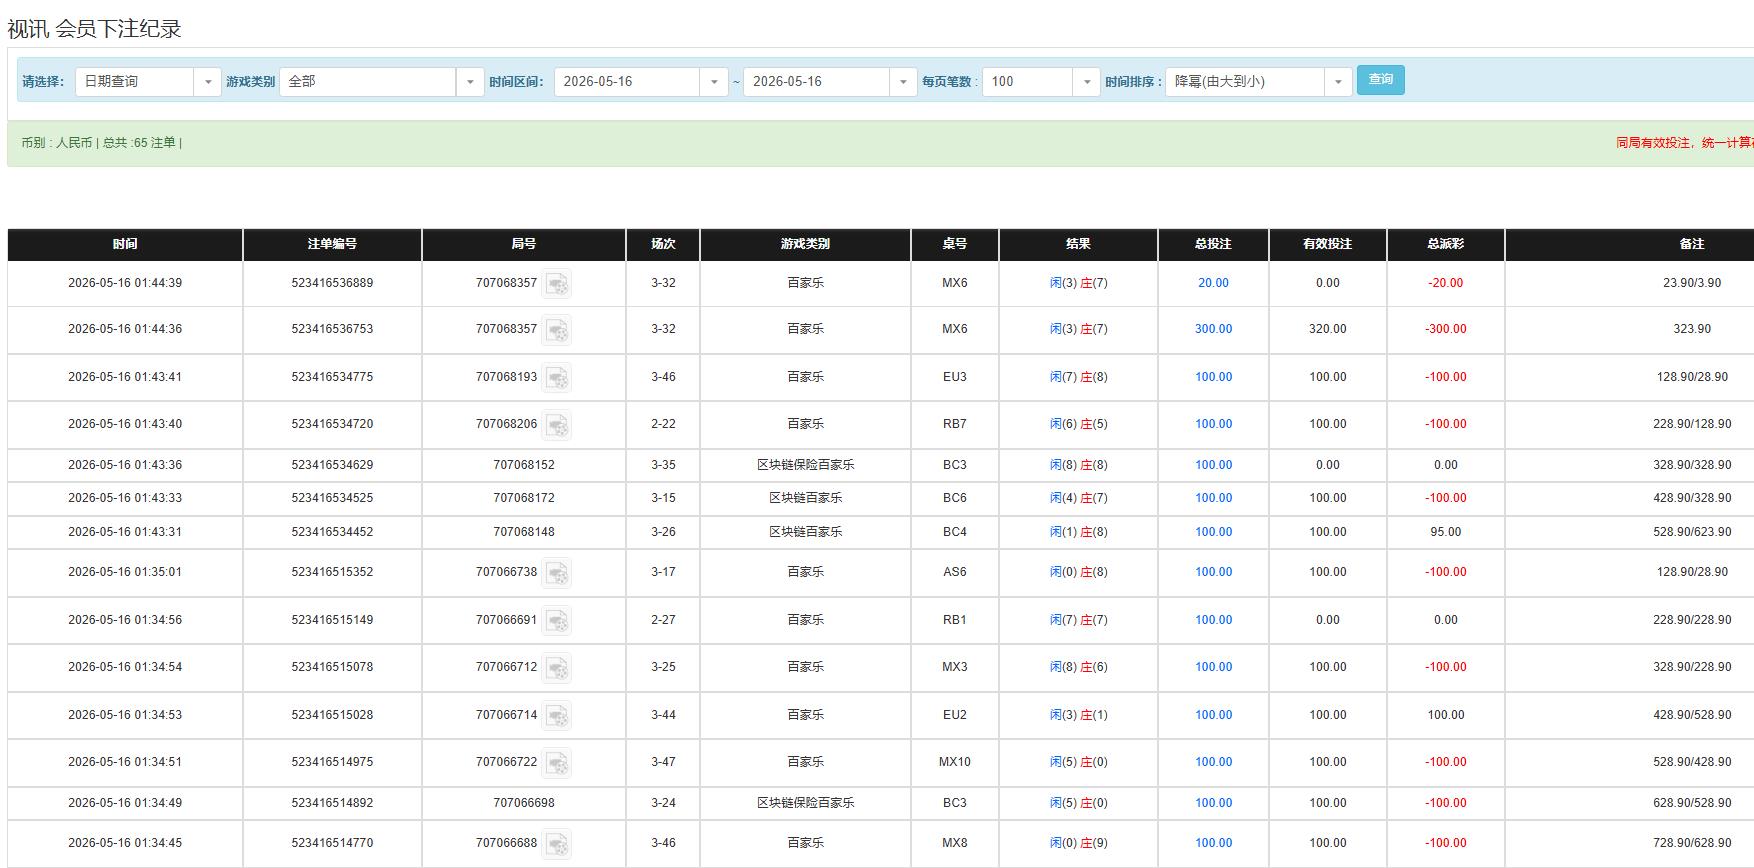Click the 总投注 column header
The image size is (1754, 868).
point(1213,244)
